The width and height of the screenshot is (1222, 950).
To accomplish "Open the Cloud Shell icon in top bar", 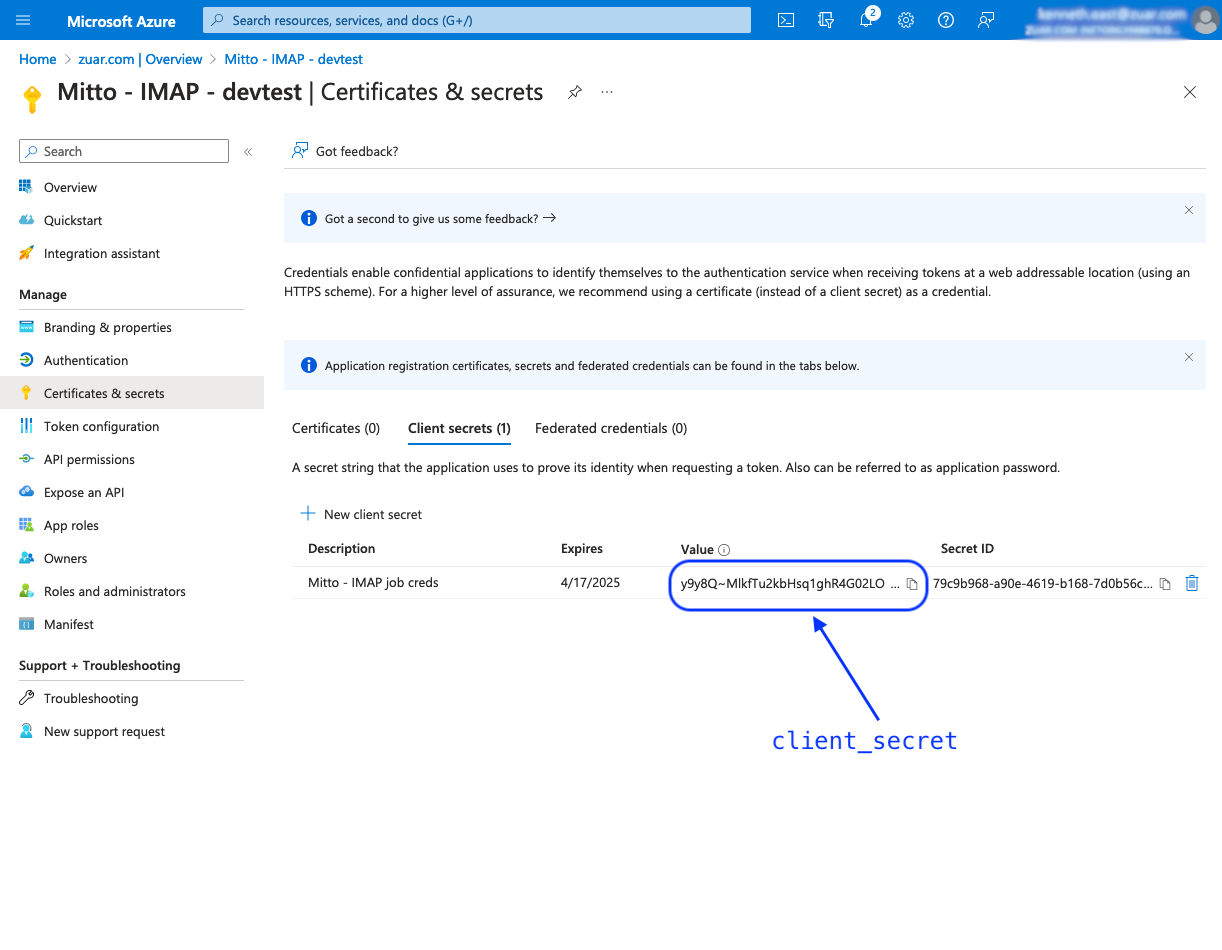I will click(787, 20).
